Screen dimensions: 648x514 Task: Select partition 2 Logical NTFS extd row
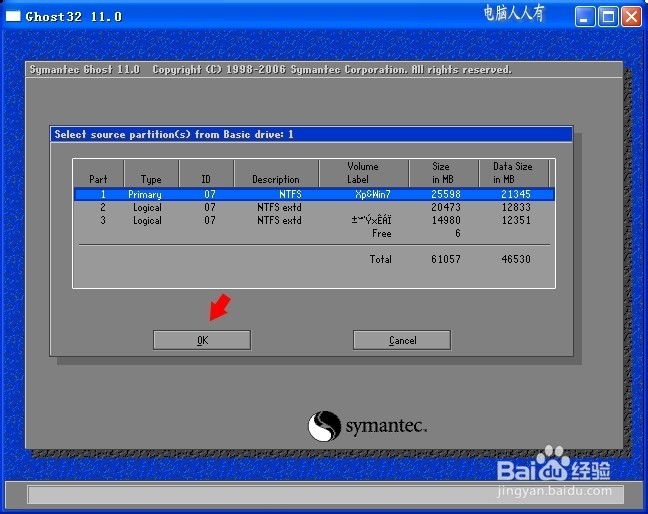pos(314,207)
